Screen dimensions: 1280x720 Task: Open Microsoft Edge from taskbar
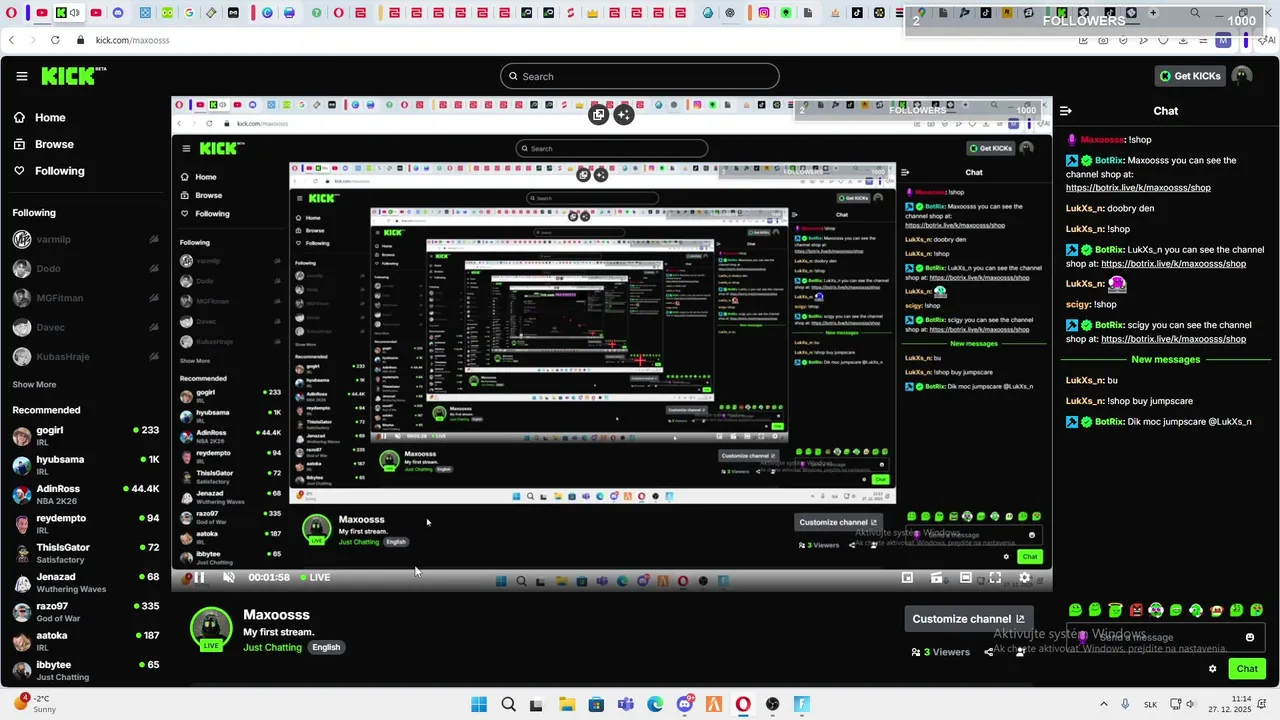(x=655, y=704)
